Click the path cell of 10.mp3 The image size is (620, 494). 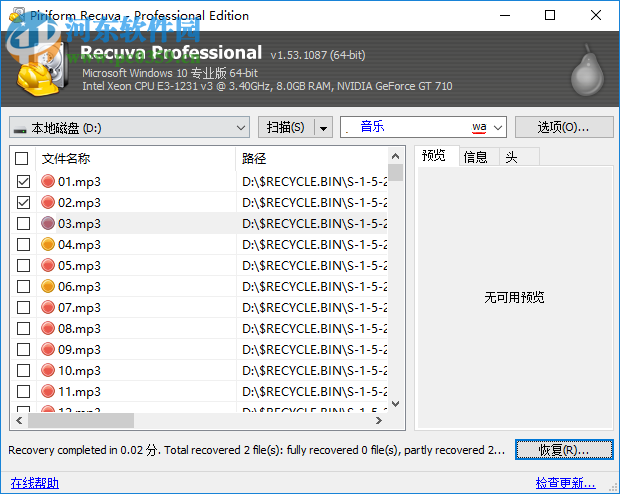312,370
